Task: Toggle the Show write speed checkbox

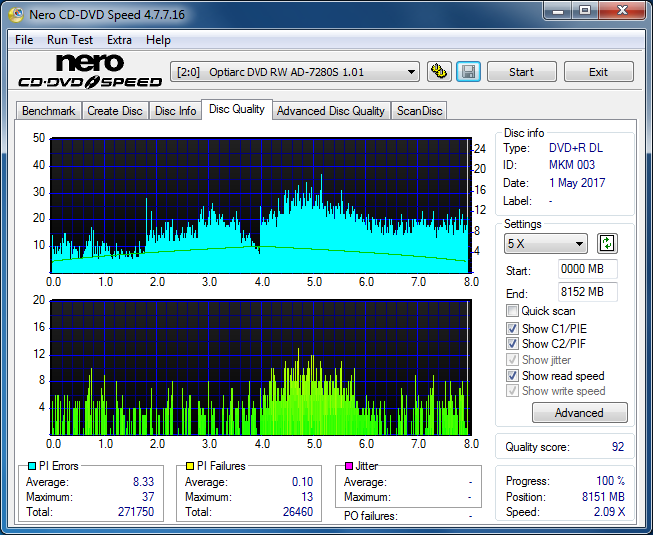Action: (x=512, y=391)
